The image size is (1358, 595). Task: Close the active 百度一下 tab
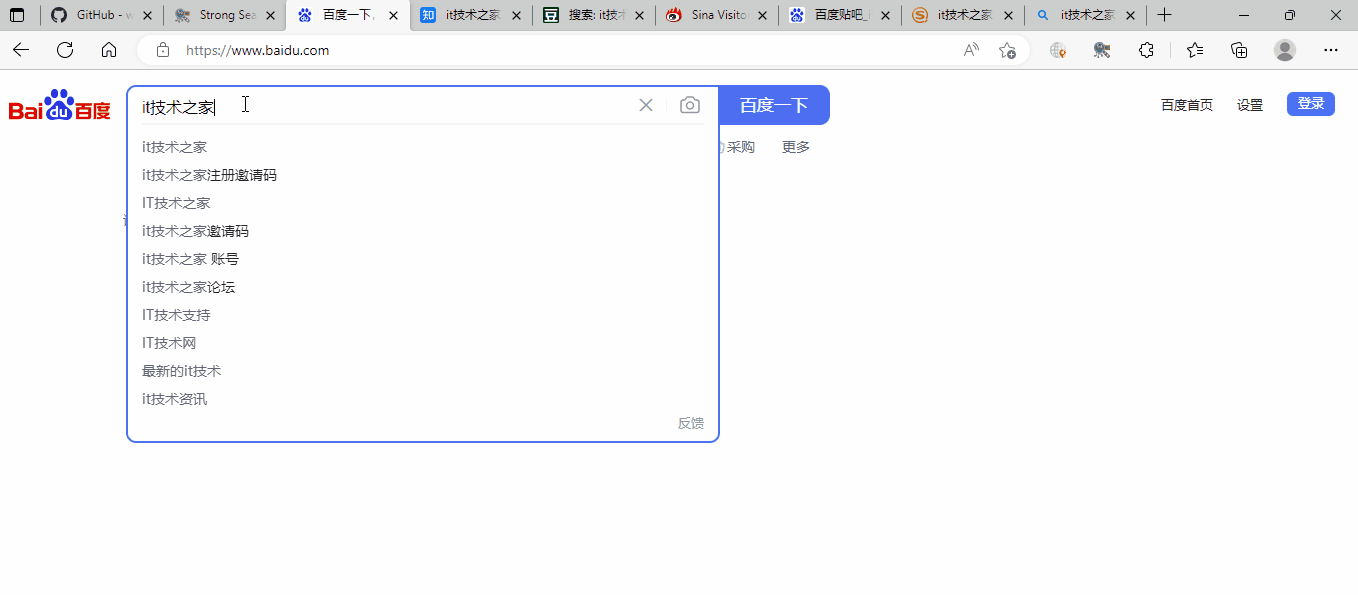tap(393, 16)
